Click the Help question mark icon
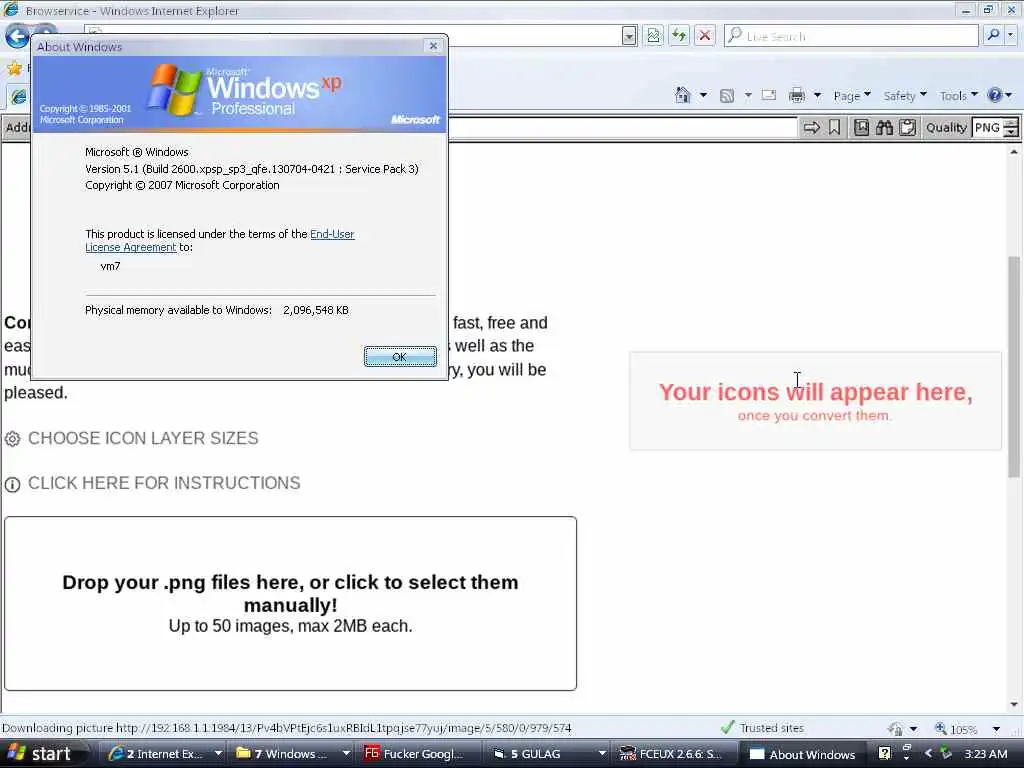 995,95
